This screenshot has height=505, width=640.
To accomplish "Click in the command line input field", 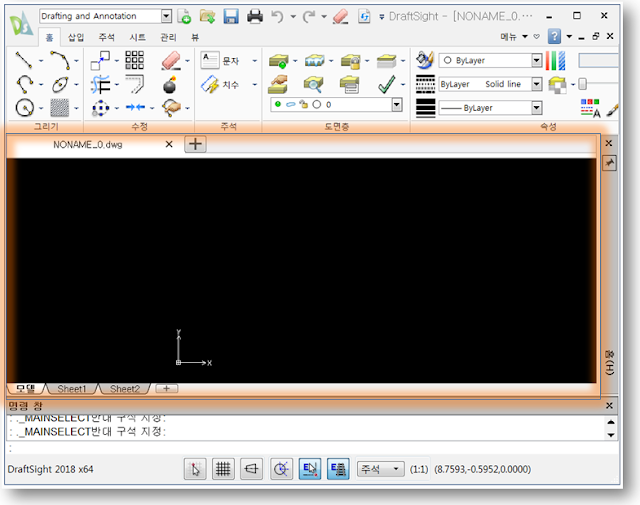I will tap(312, 448).
